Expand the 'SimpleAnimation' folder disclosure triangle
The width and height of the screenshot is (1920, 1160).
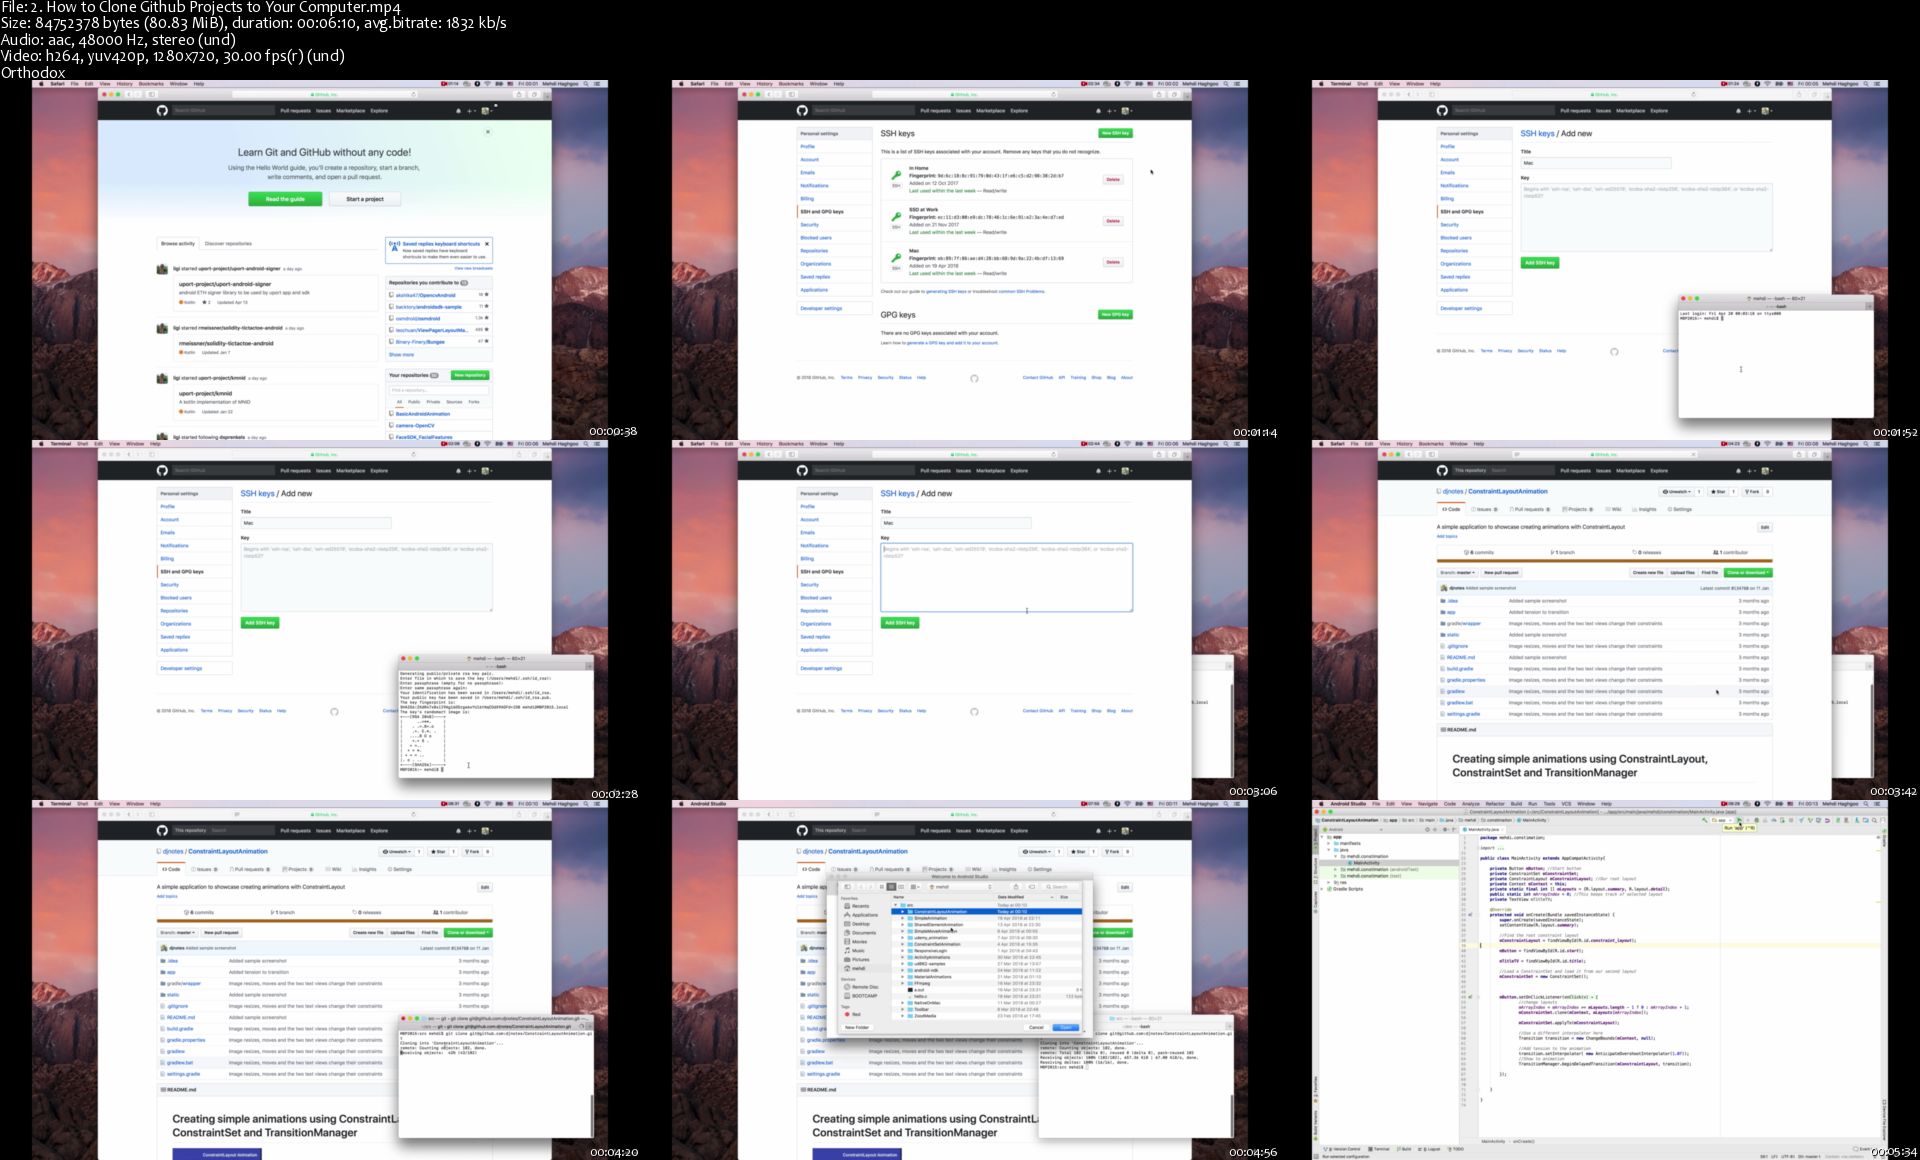pyautogui.click(x=903, y=918)
